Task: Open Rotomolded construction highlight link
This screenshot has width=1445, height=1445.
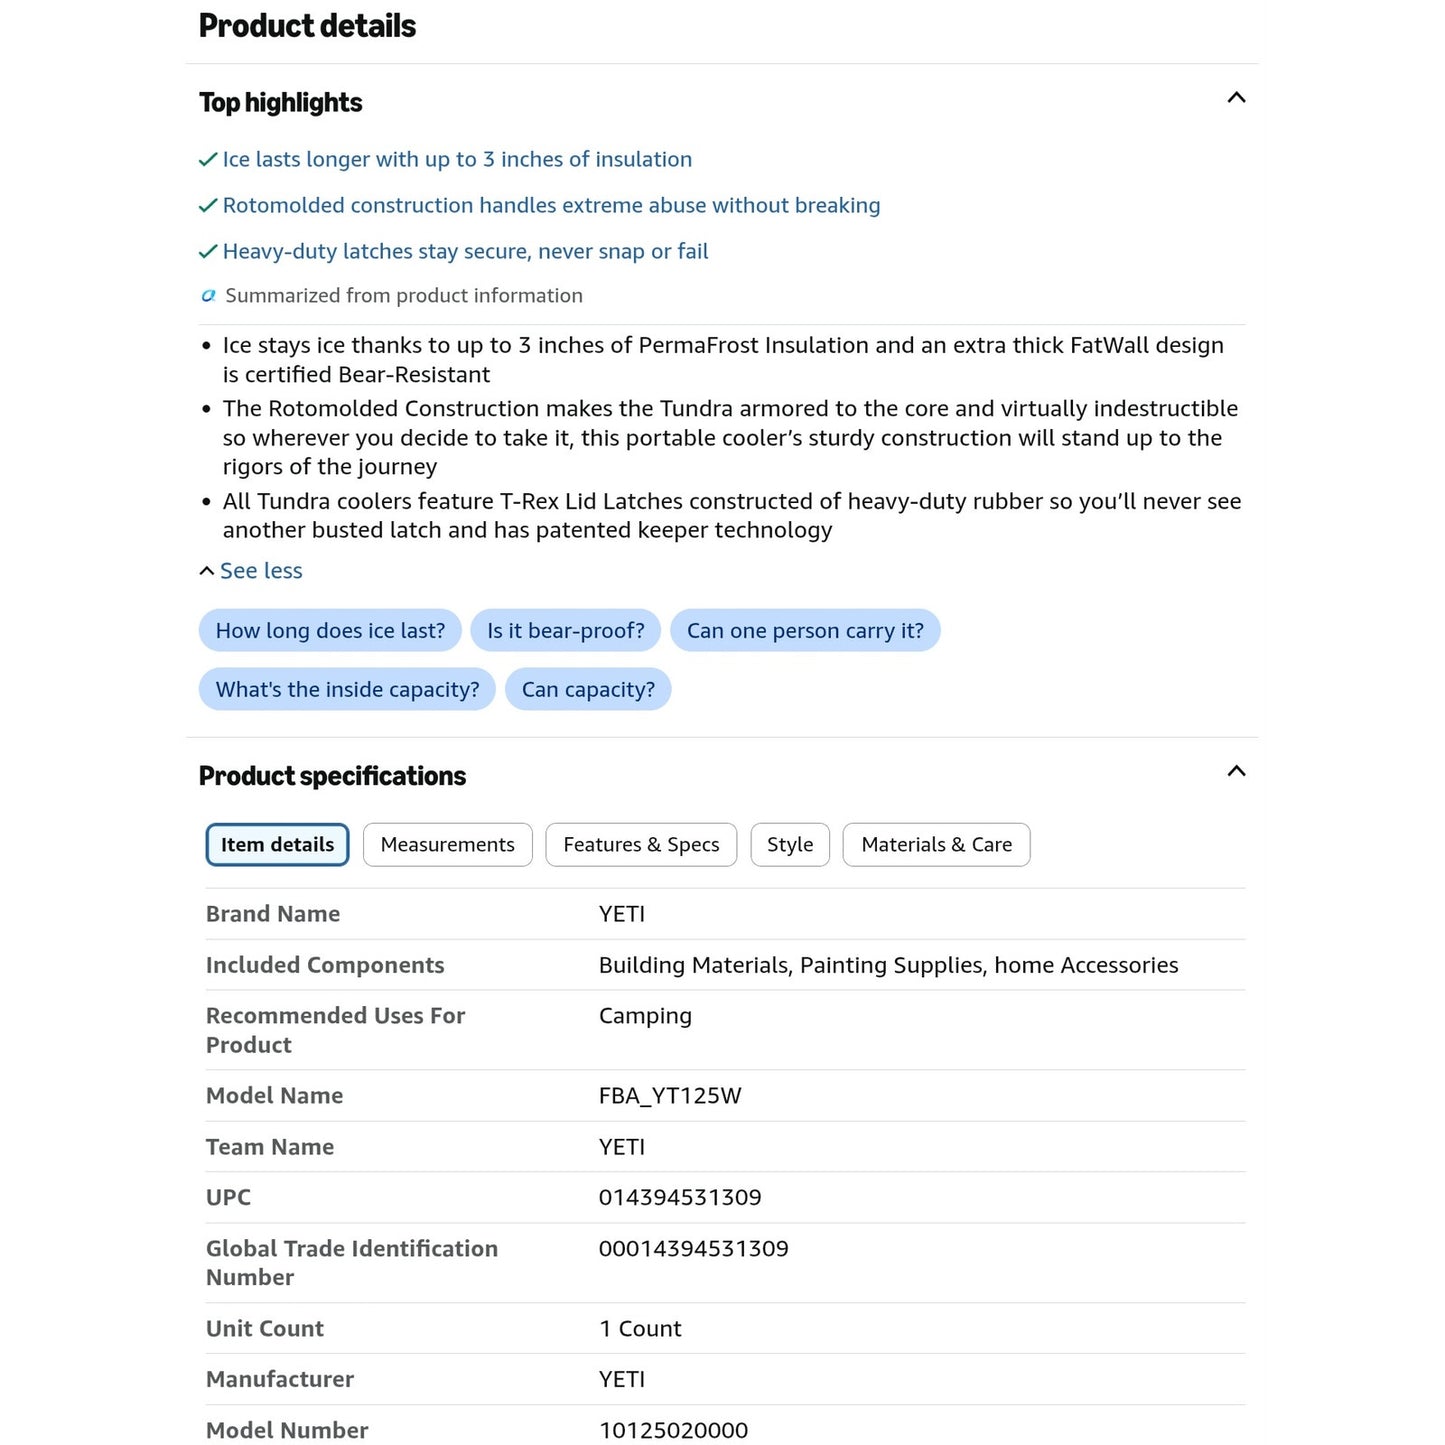Action: [551, 206]
